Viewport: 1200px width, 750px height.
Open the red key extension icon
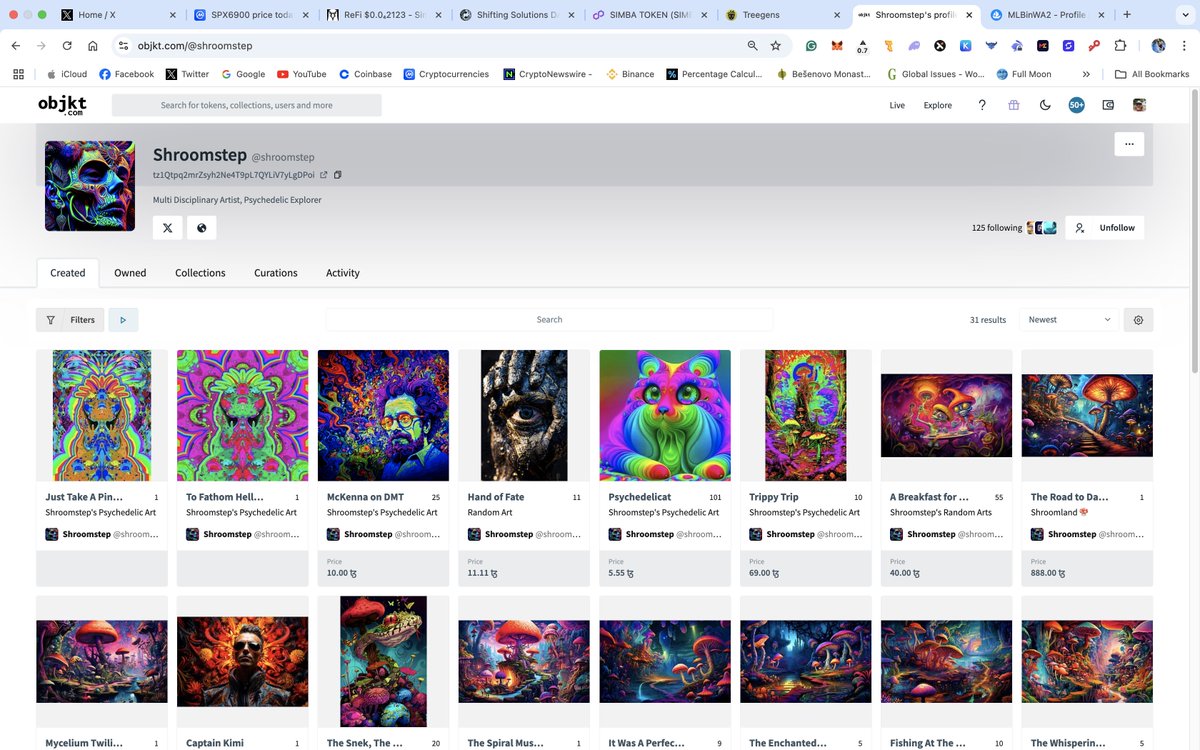click(1094, 46)
